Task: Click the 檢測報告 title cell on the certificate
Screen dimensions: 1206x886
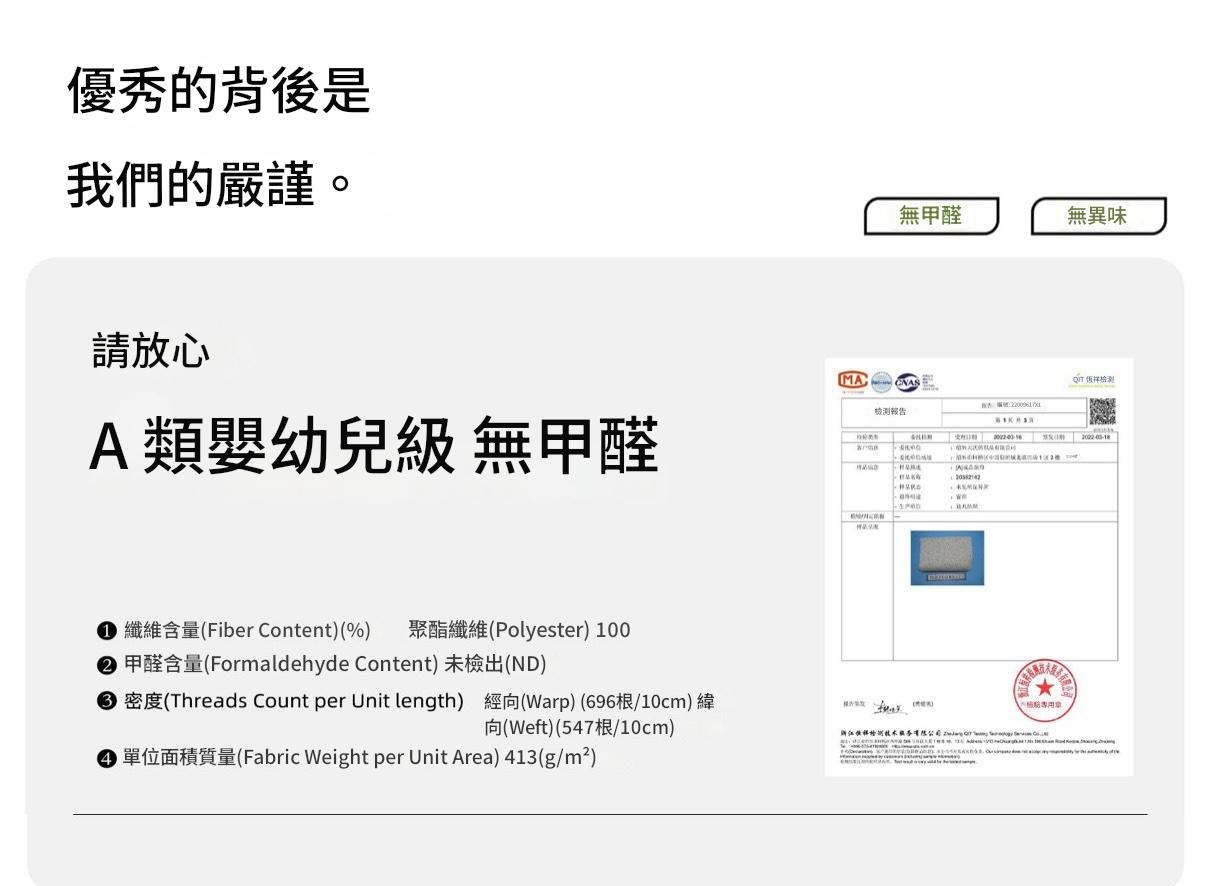Action: pyautogui.click(x=889, y=411)
